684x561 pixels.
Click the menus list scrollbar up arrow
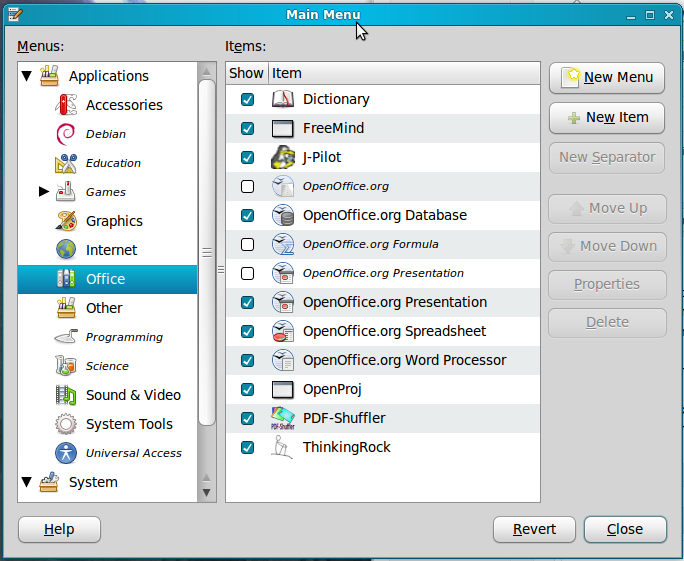click(x=207, y=72)
